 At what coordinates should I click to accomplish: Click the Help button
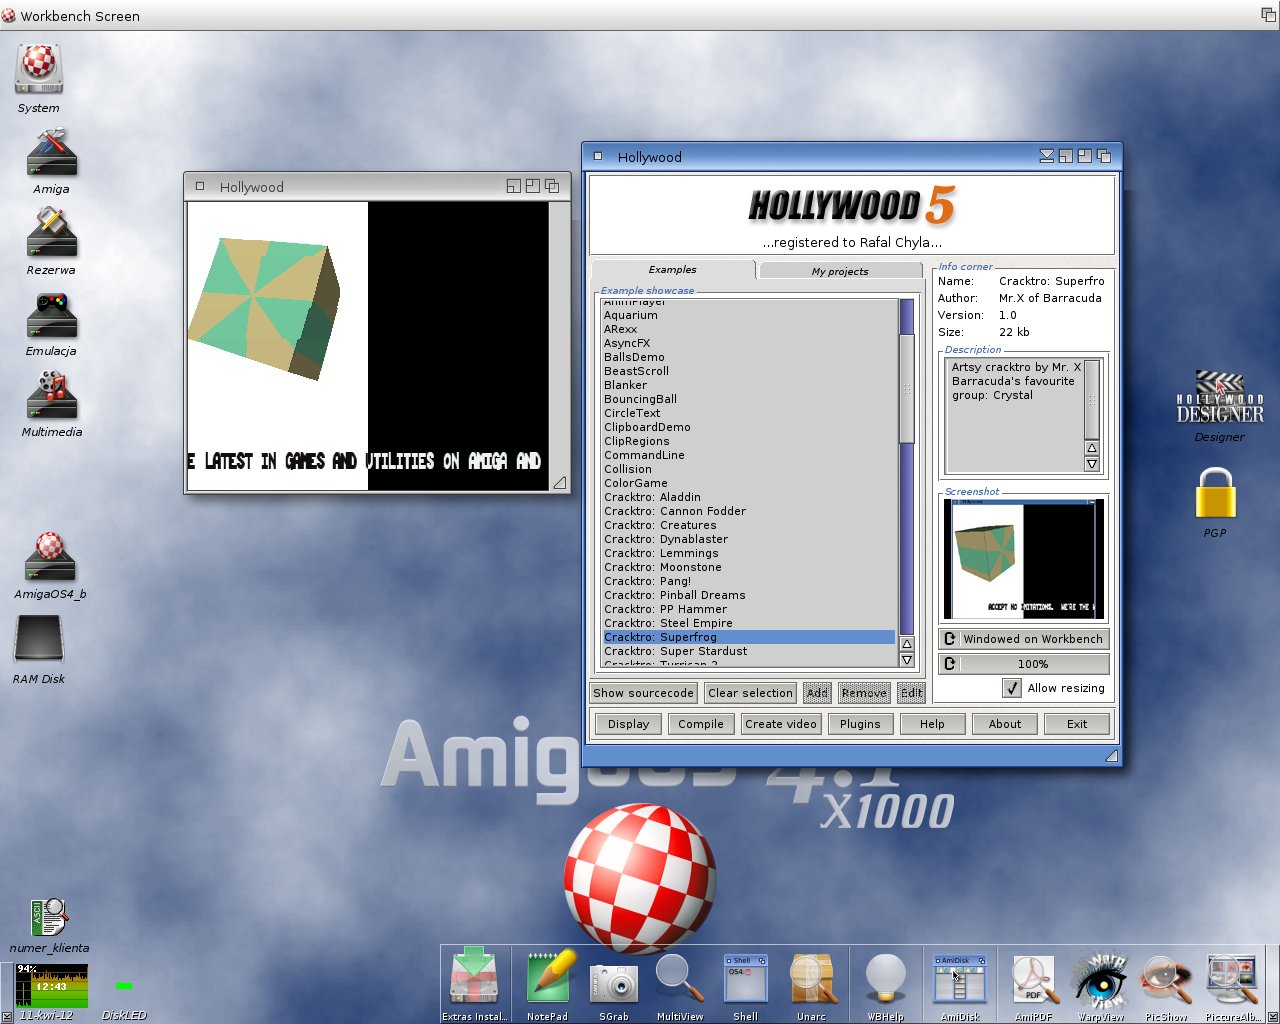pos(932,724)
